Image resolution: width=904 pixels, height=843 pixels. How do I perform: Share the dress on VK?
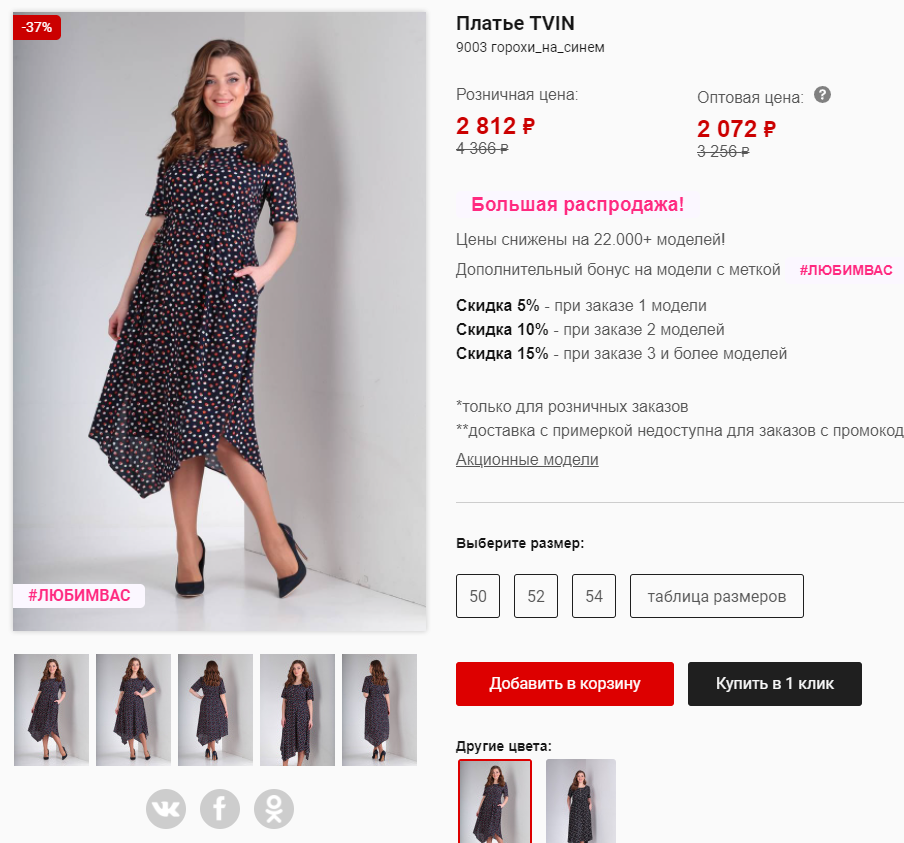tap(166, 809)
